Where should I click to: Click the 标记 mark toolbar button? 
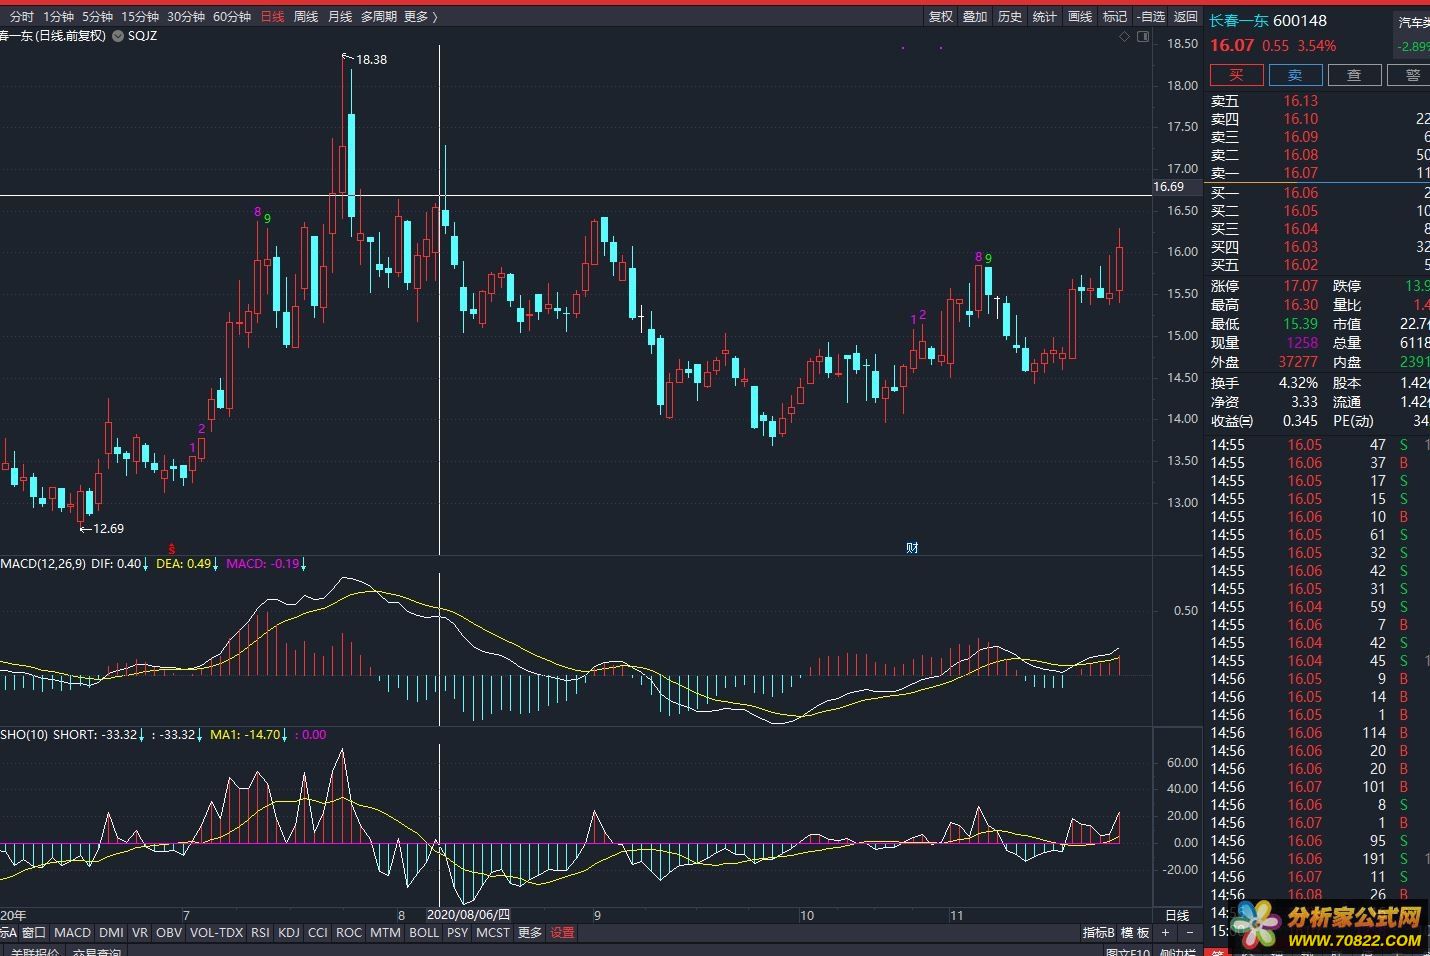(1115, 16)
